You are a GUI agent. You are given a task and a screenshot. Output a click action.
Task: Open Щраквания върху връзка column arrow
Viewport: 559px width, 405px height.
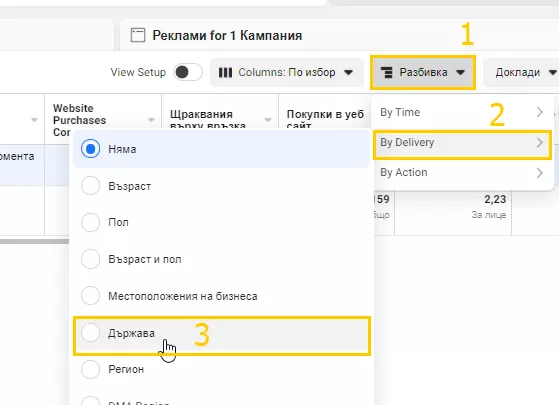pos(268,120)
